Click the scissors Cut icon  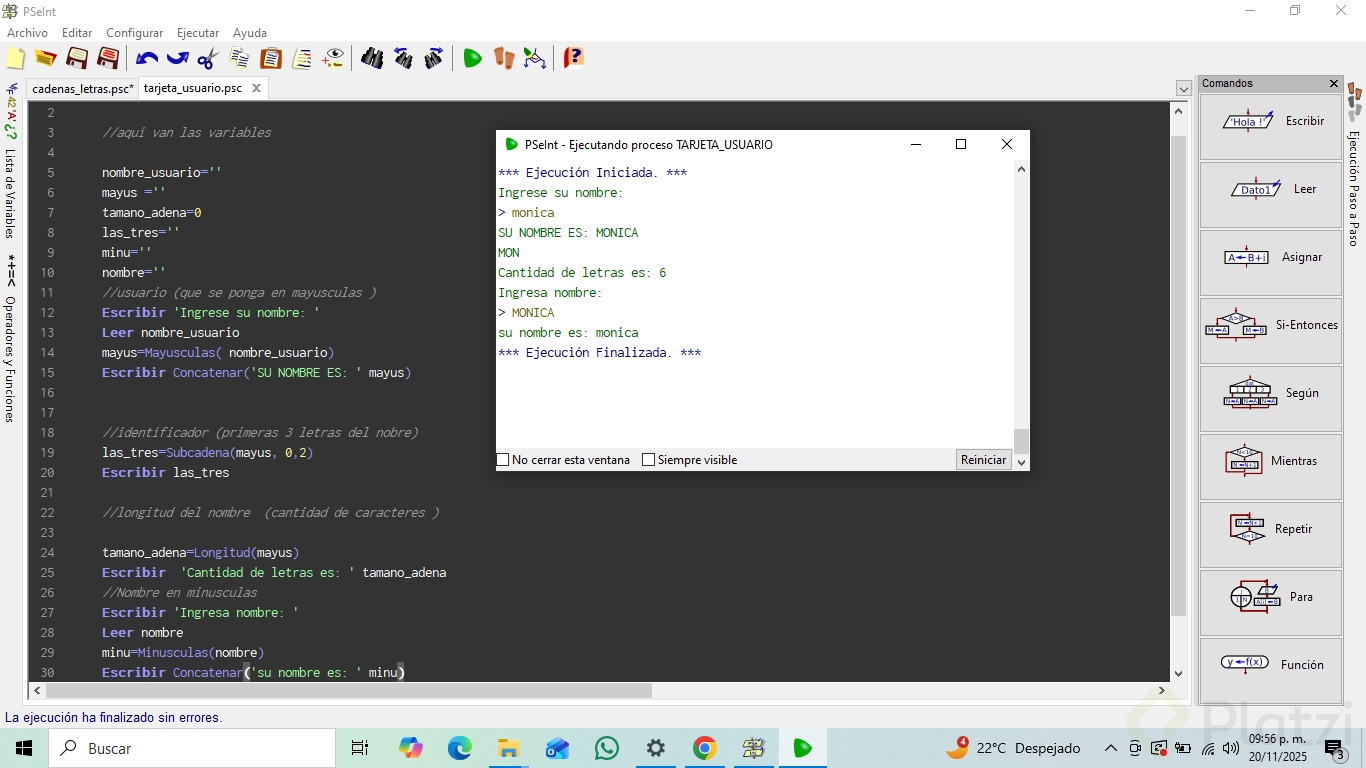pos(208,59)
